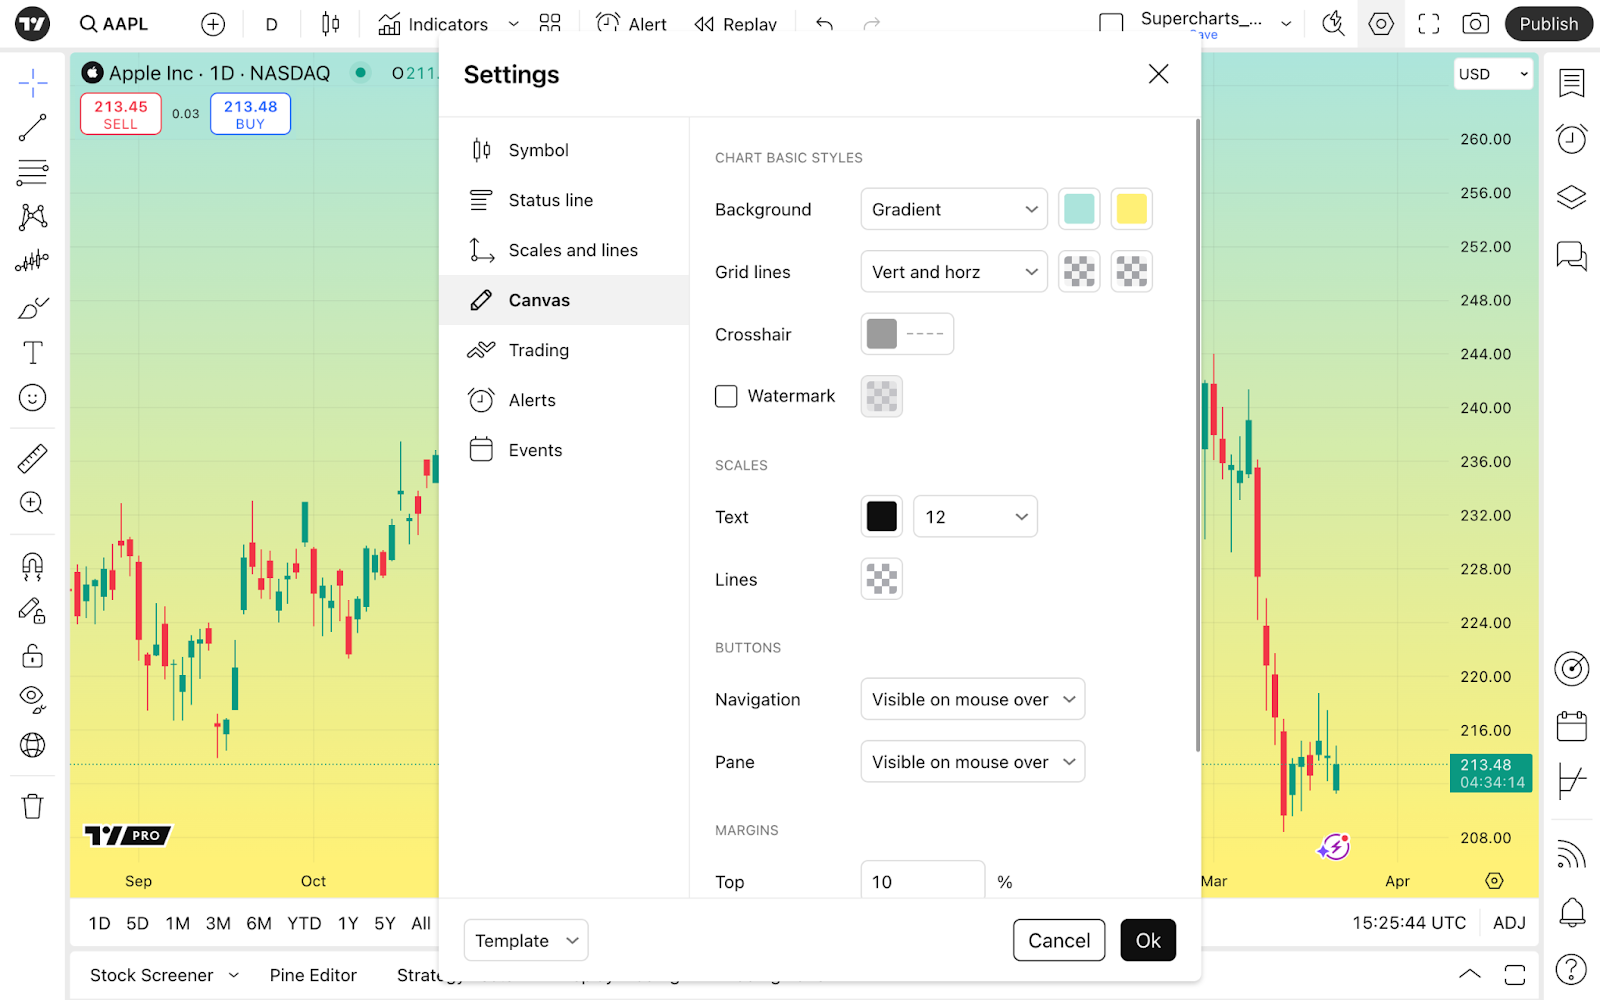Select the ruler measure tool
This screenshot has width=1600, height=1000.
(32, 459)
